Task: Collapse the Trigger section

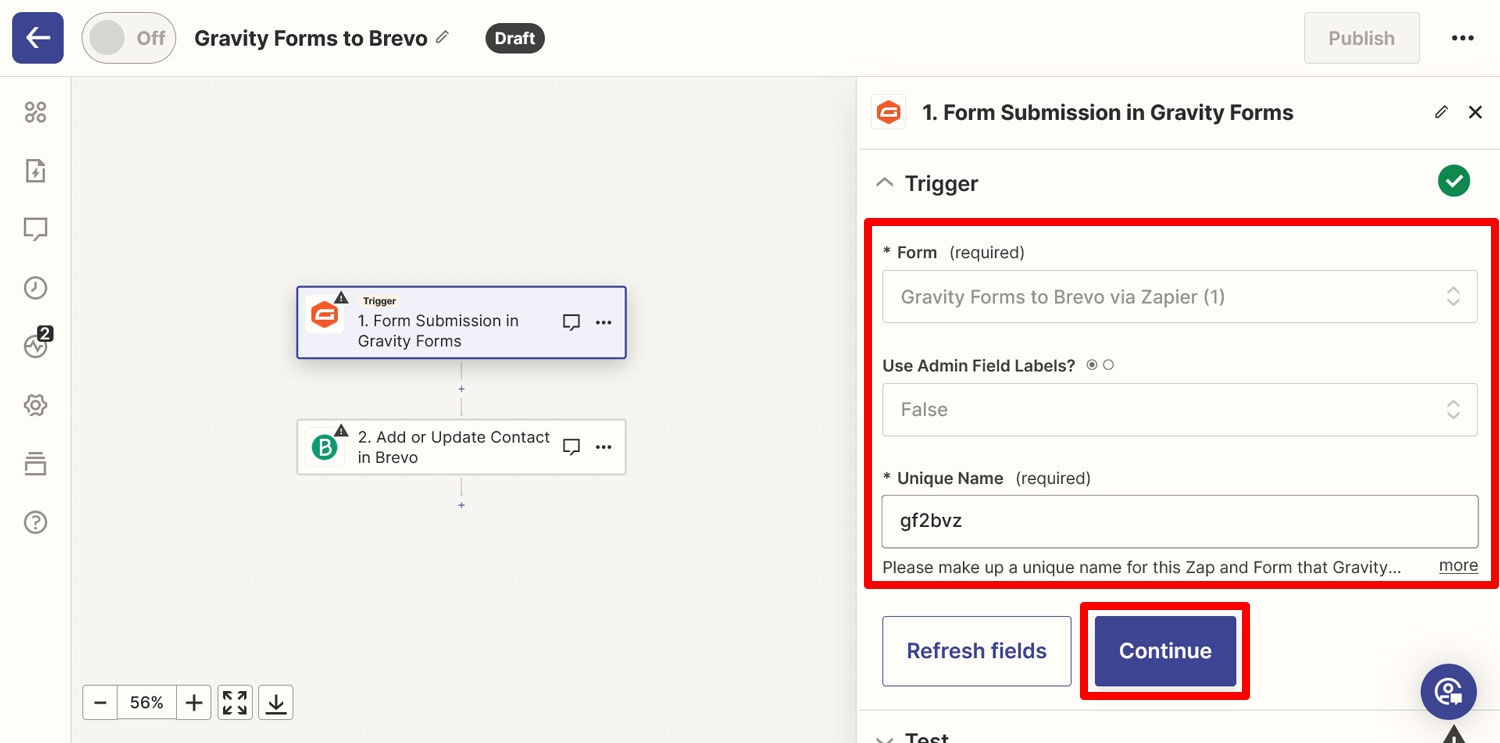Action: [x=884, y=183]
